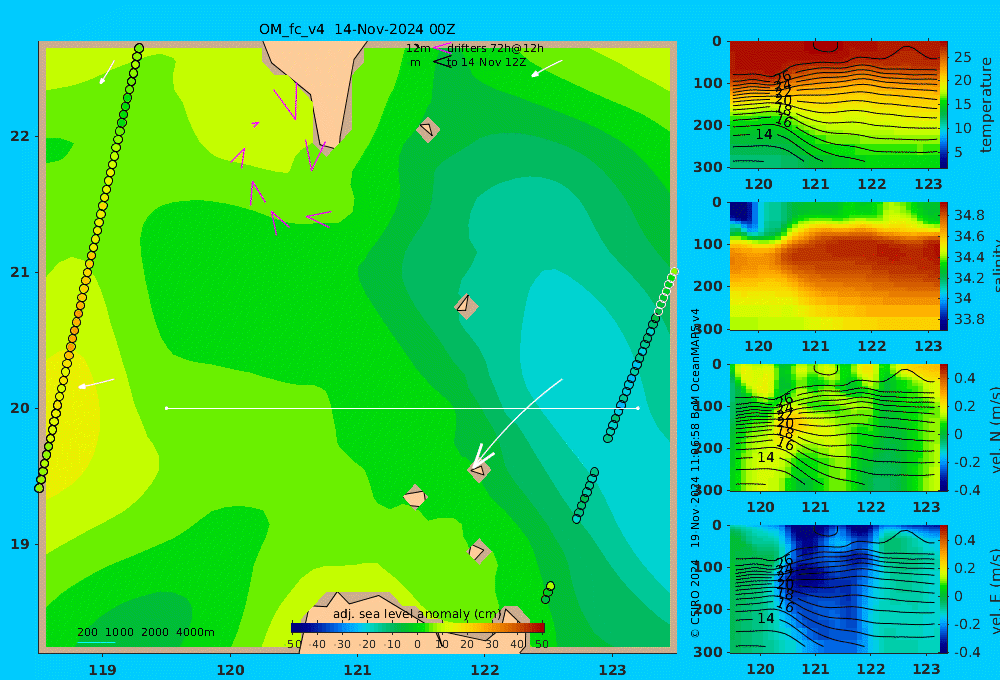Click the white arrow in the map's top-left corner
Viewport: 1000px width, 680px height.
point(107,72)
